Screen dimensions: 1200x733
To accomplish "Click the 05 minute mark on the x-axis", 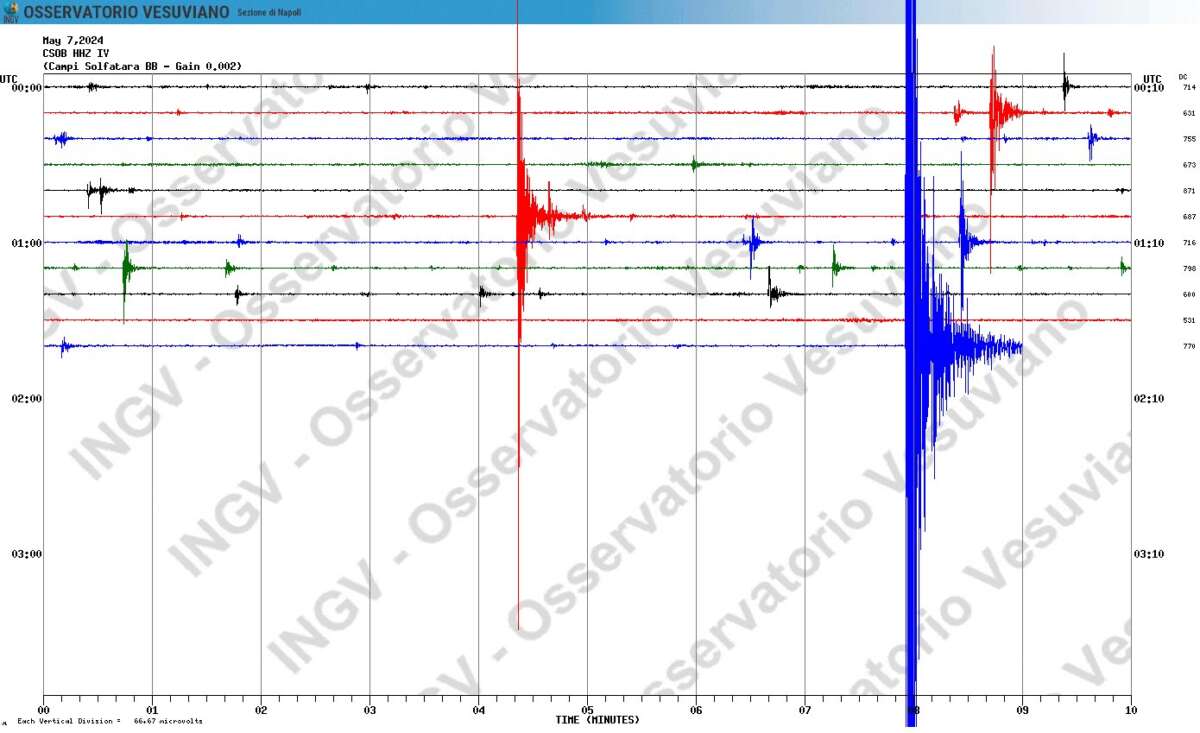I will pyautogui.click(x=587, y=711).
